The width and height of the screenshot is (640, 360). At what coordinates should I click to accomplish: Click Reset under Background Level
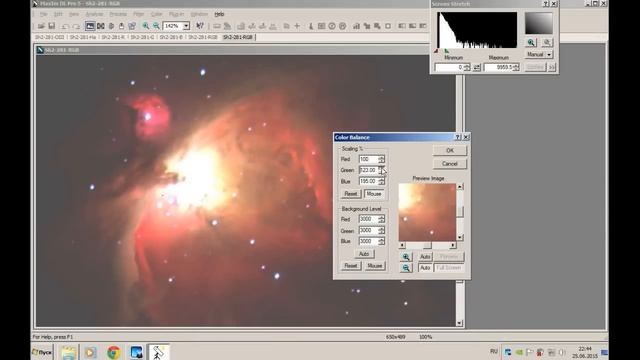(x=351, y=266)
